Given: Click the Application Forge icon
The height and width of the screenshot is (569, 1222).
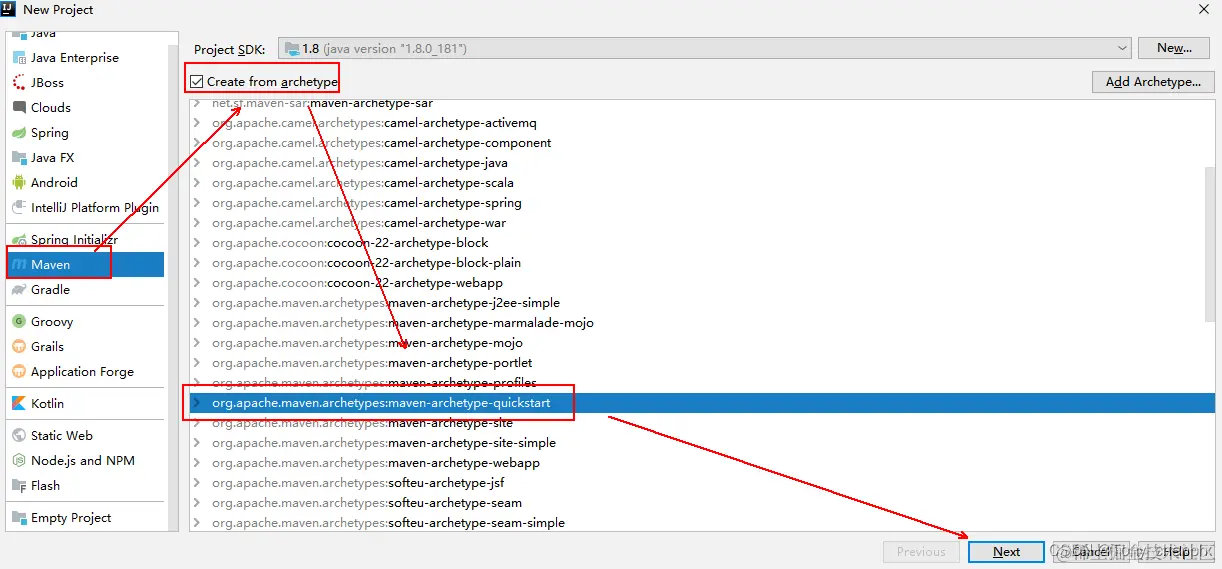Looking at the screenshot, I should click(20, 372).
